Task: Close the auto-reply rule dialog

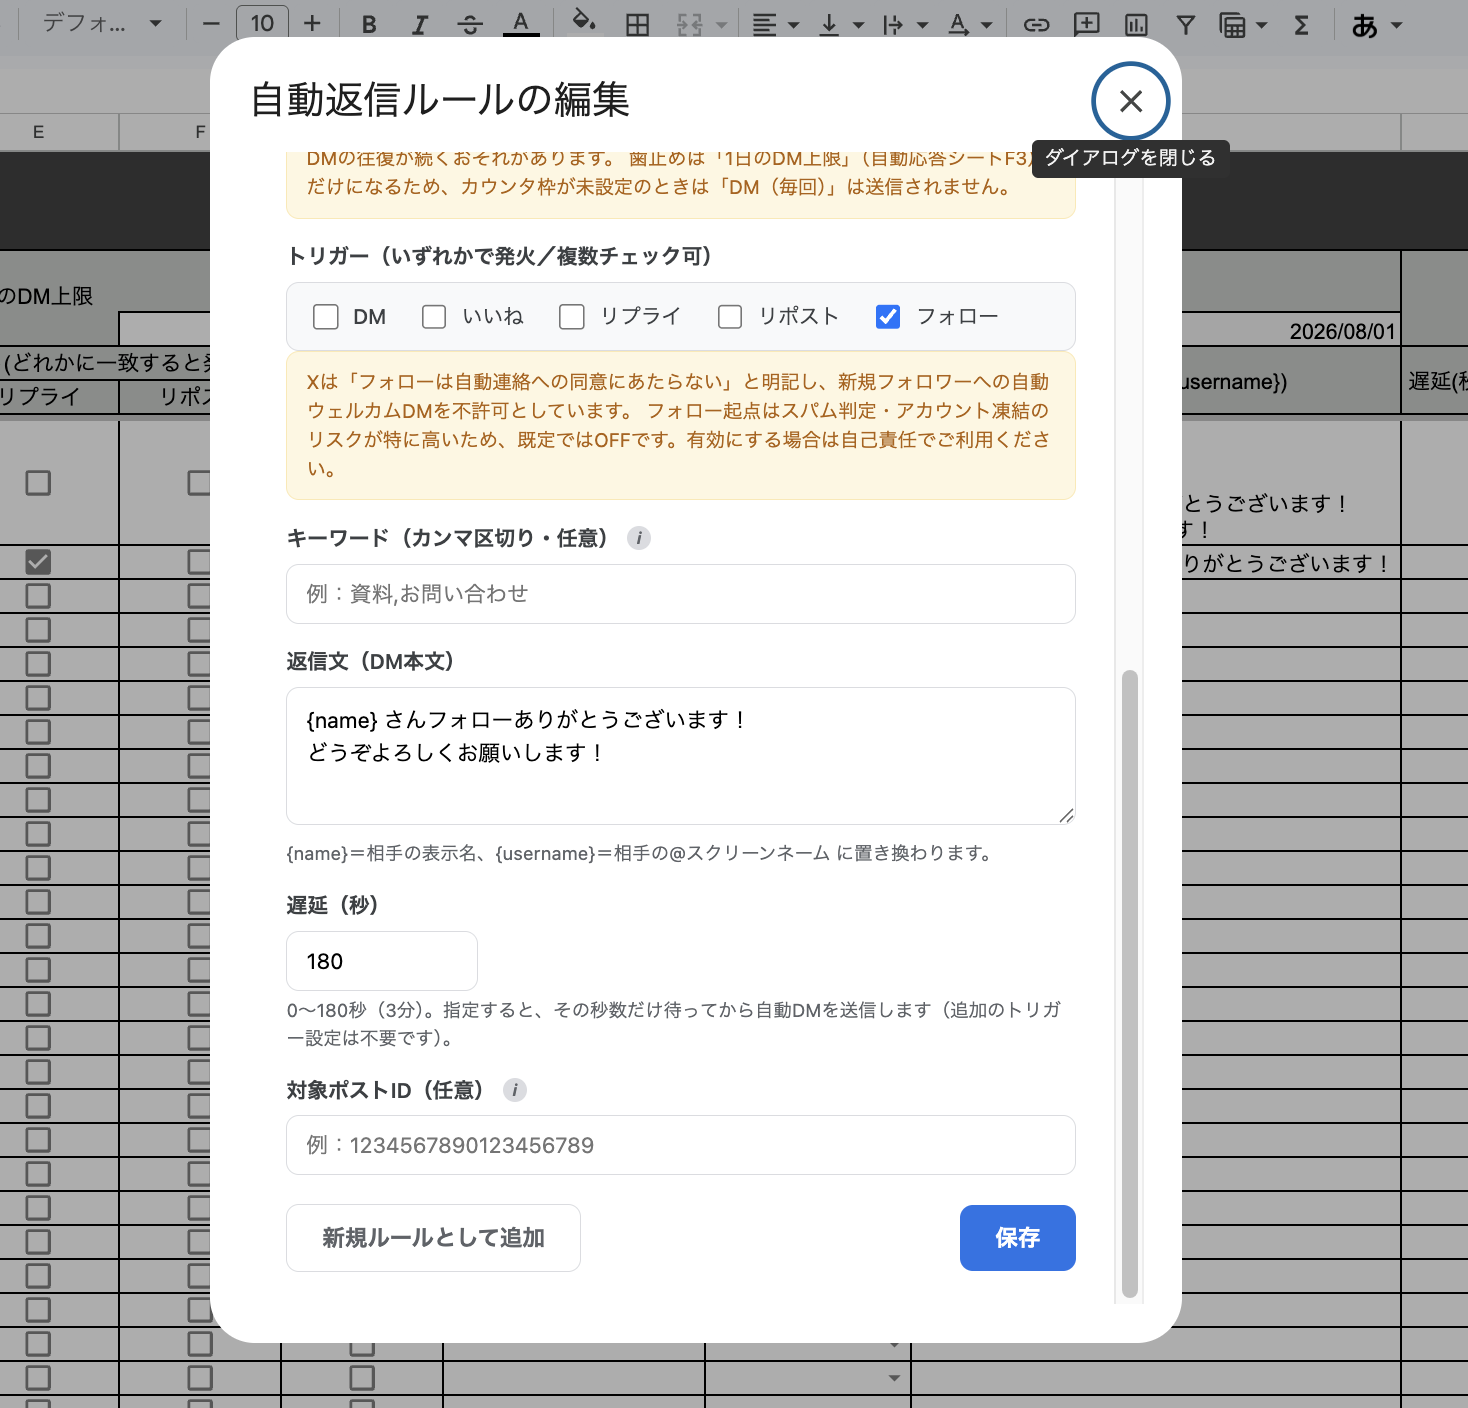Action: [x=1131, y=101]
